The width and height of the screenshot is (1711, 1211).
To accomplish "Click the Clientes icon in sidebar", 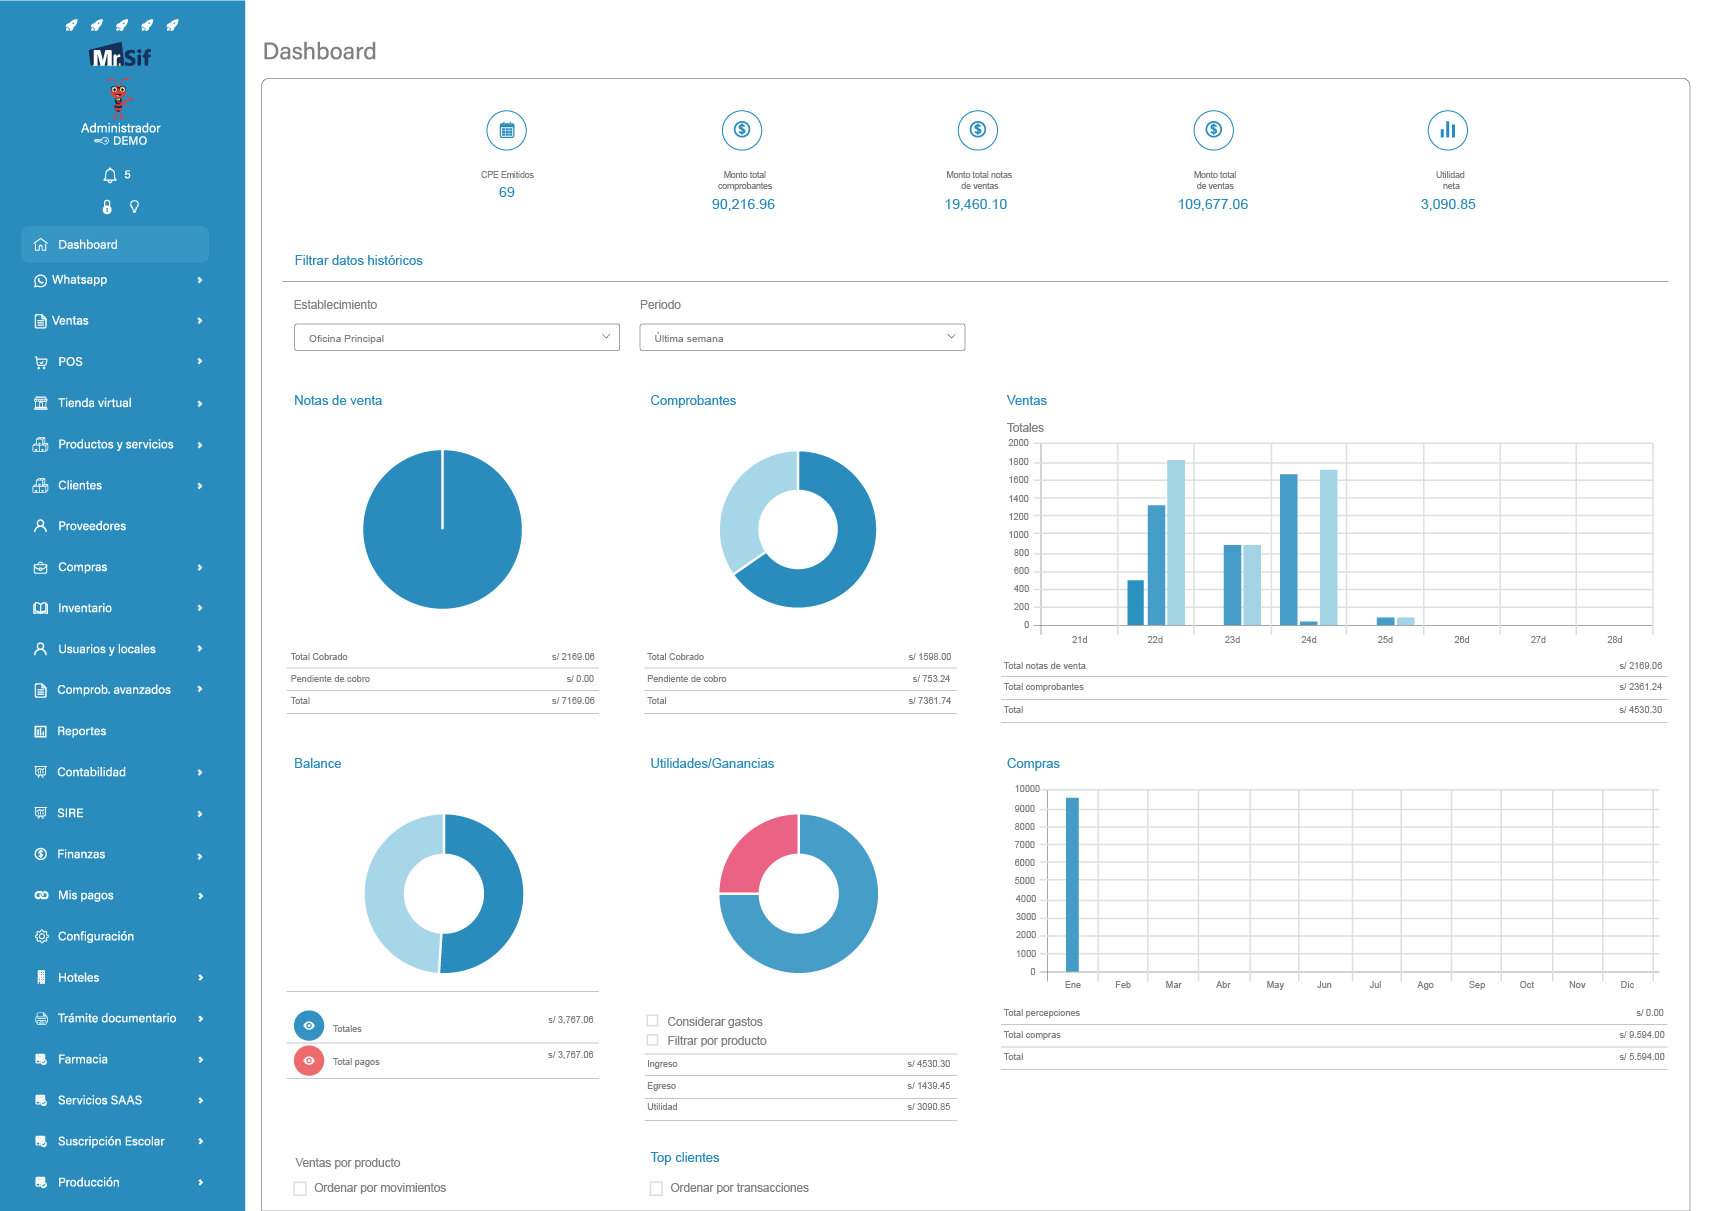I will (x=41, y=485).
